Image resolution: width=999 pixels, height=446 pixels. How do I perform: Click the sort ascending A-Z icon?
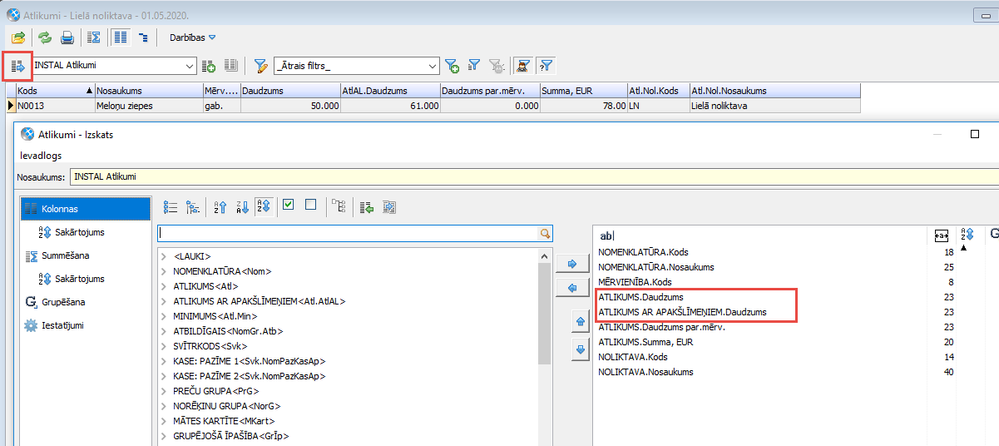tap(221, 207)
